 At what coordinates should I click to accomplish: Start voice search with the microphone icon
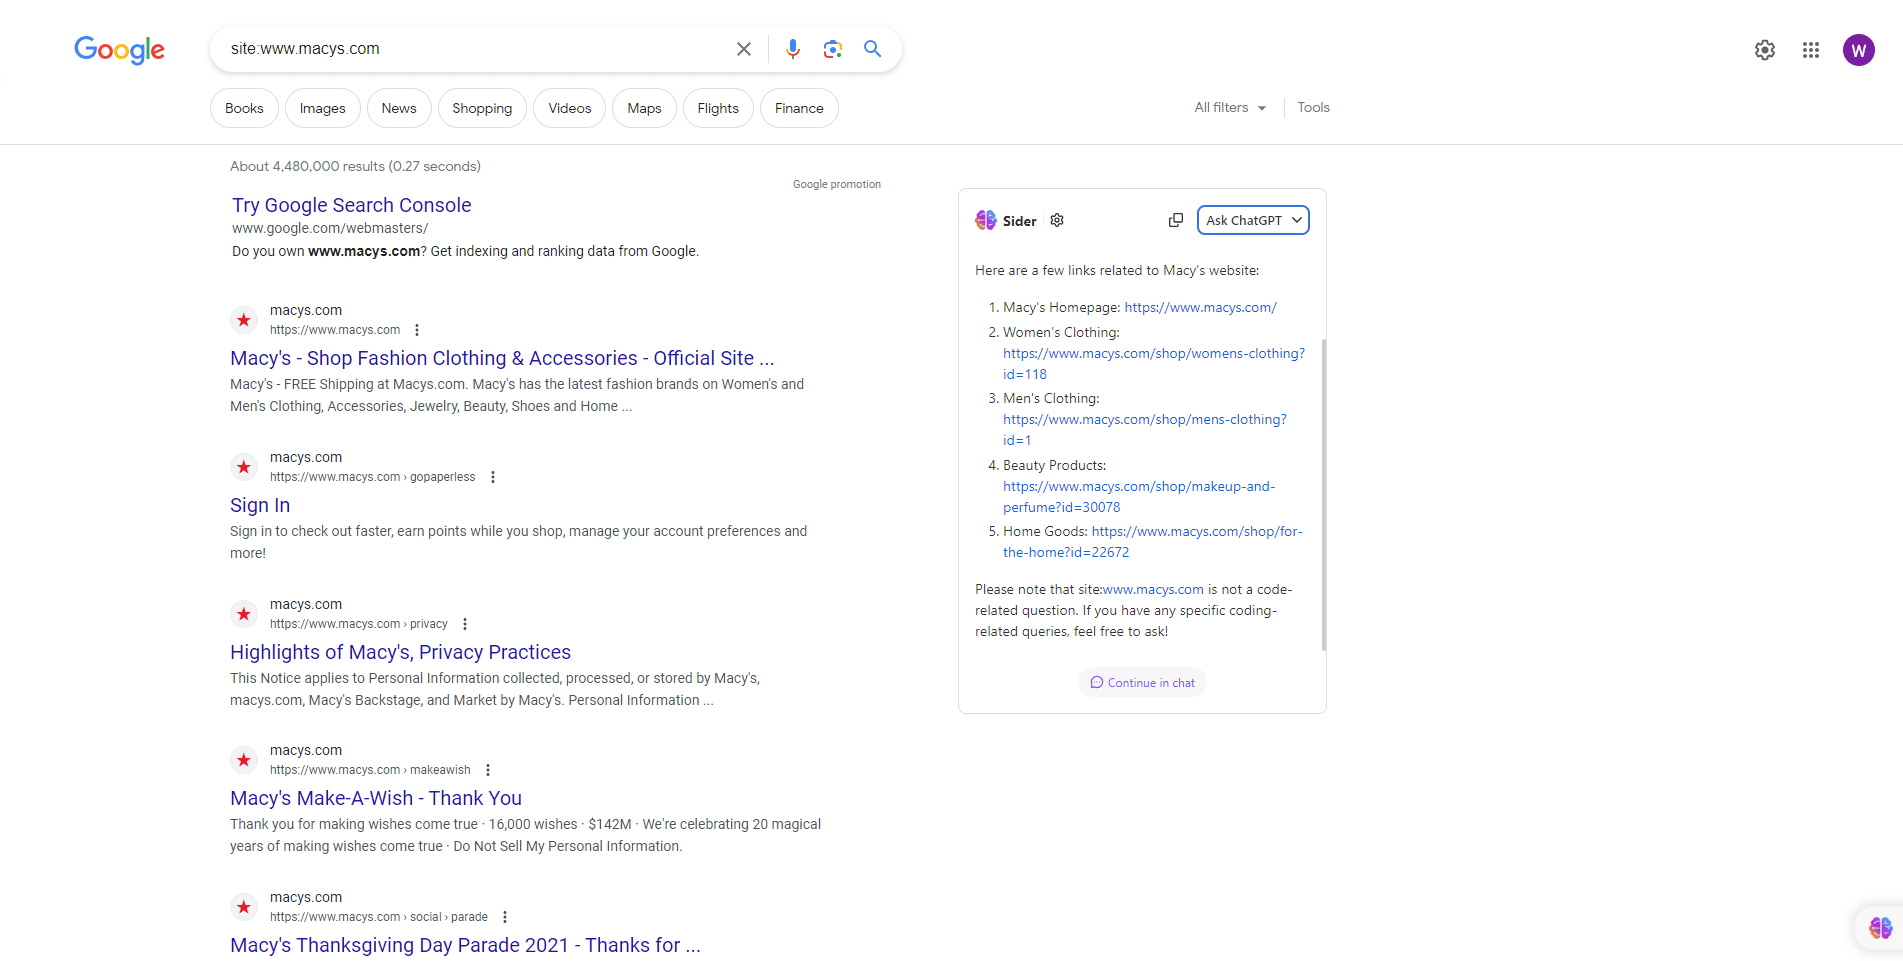click(x=792, y=49)
